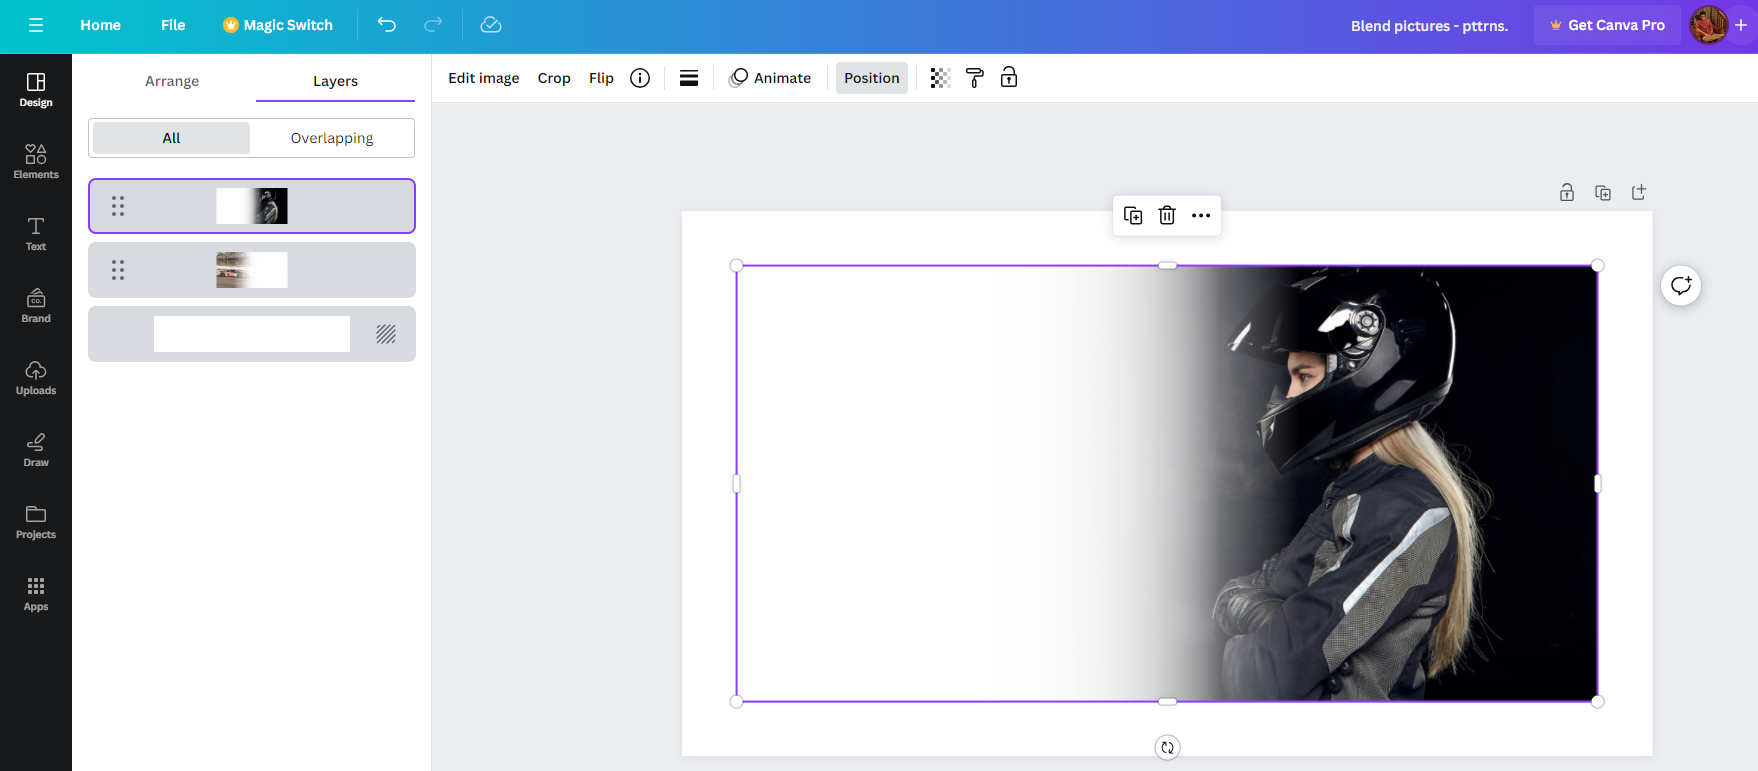Screen dimensions: 1758x771
Task: Open Magic Switch
Action: pyautogui.click(x=278, y=25)
